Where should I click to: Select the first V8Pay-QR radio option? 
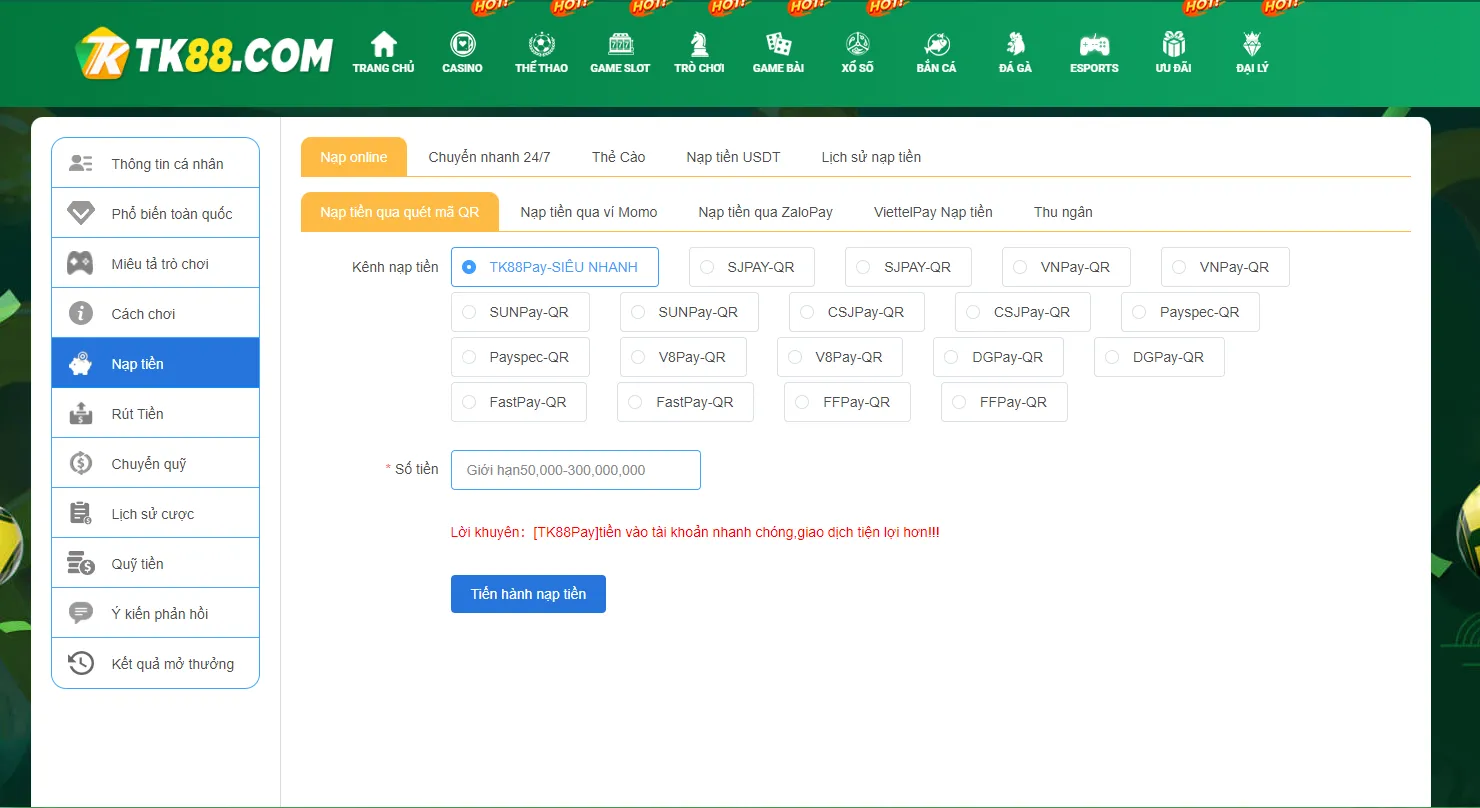(683, 357)
